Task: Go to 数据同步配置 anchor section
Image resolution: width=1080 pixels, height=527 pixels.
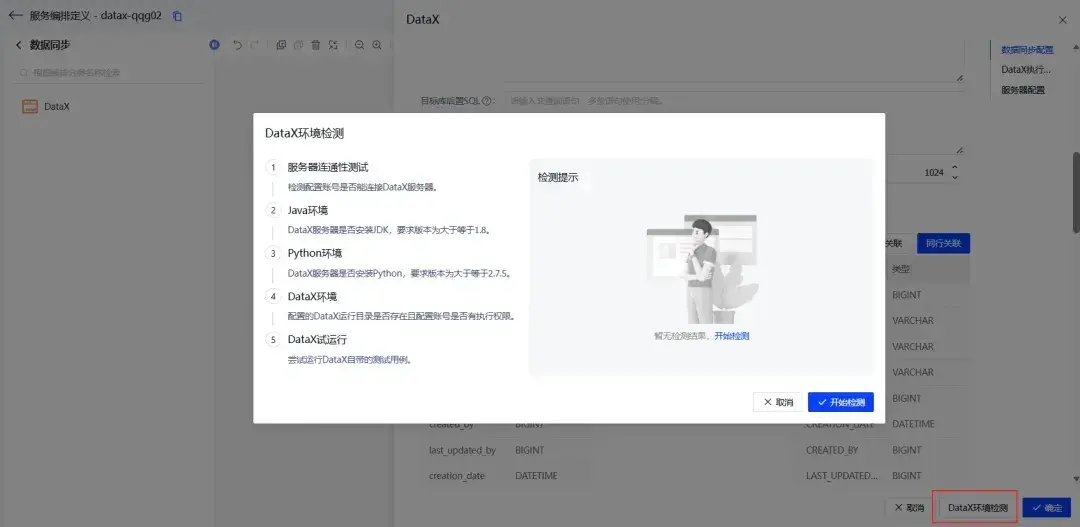Action: pyautogui.click(x=1027, y=50)
